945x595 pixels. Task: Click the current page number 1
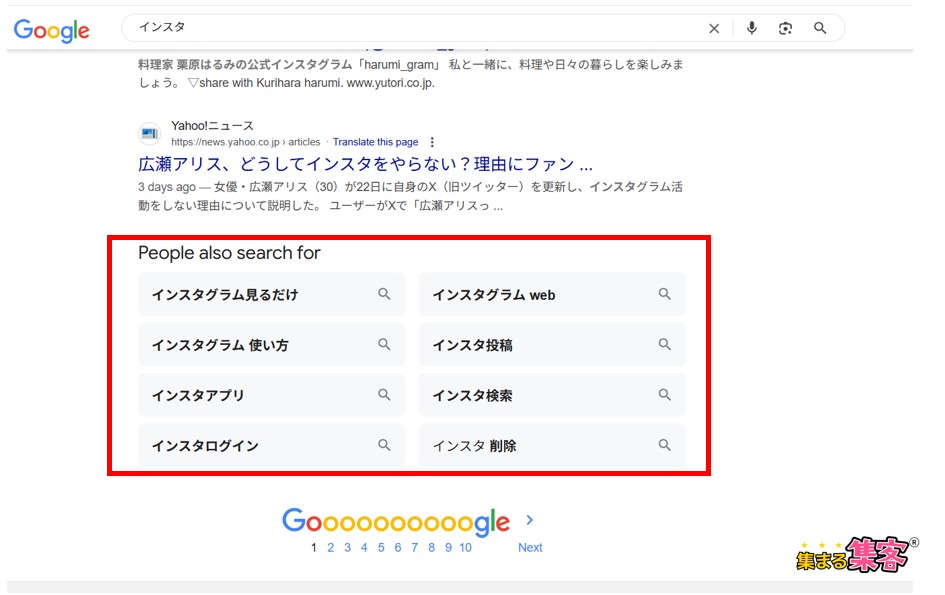click(x=313, y=547)
